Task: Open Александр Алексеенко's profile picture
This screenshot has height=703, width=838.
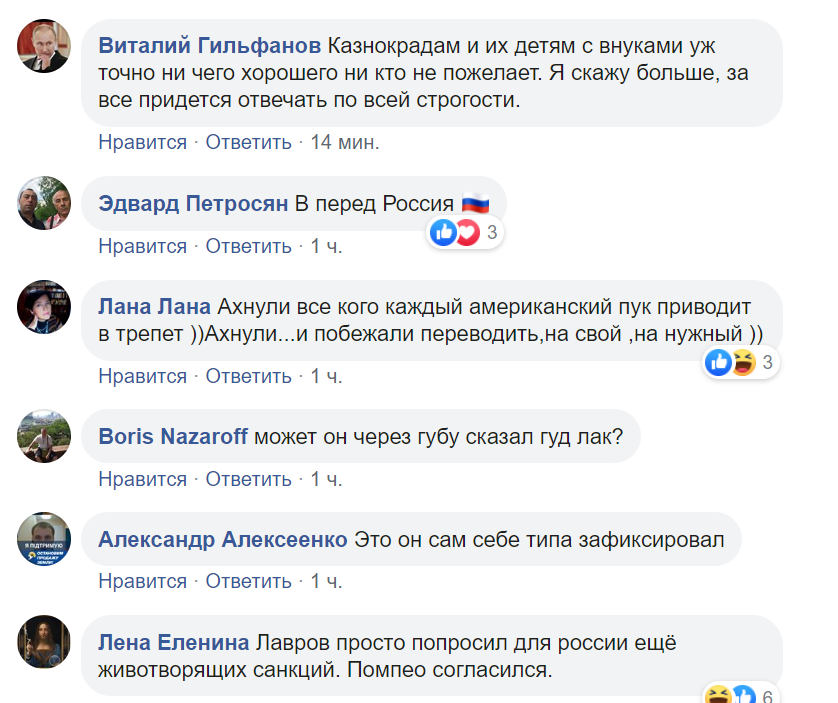Action: coord(43,540)
